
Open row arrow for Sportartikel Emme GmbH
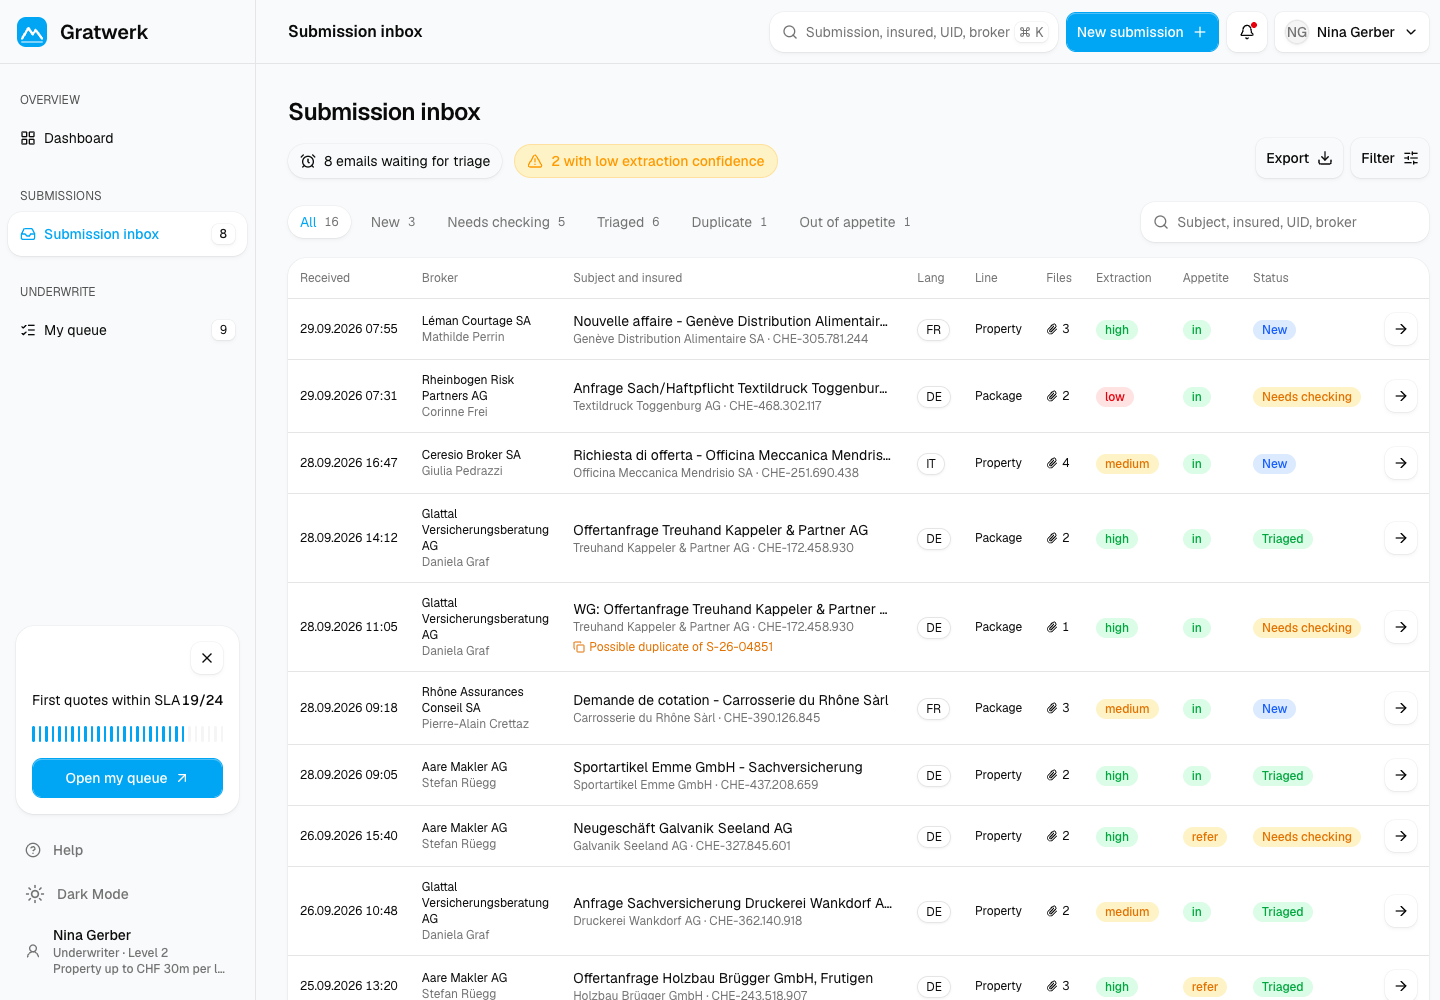[x=1401, y=775]
